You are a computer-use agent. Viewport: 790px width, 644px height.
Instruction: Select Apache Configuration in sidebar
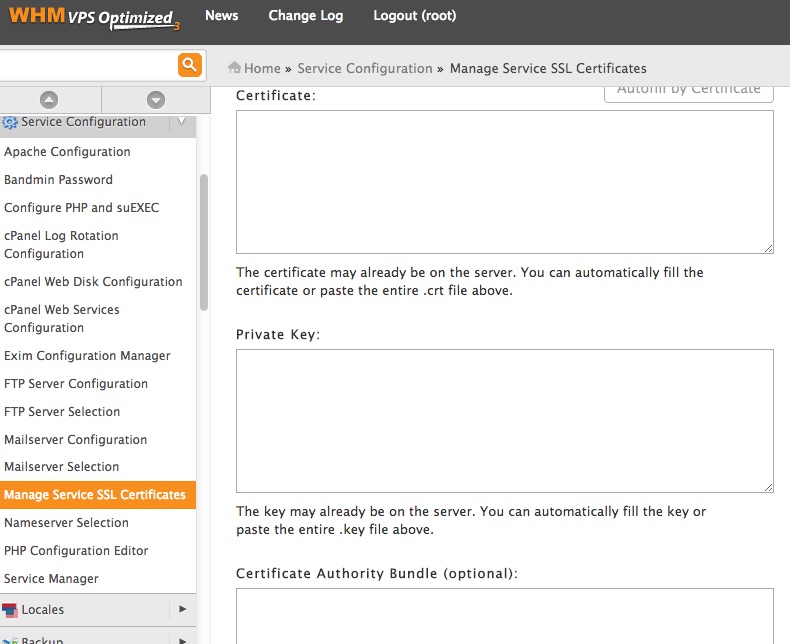coord(67,152)
